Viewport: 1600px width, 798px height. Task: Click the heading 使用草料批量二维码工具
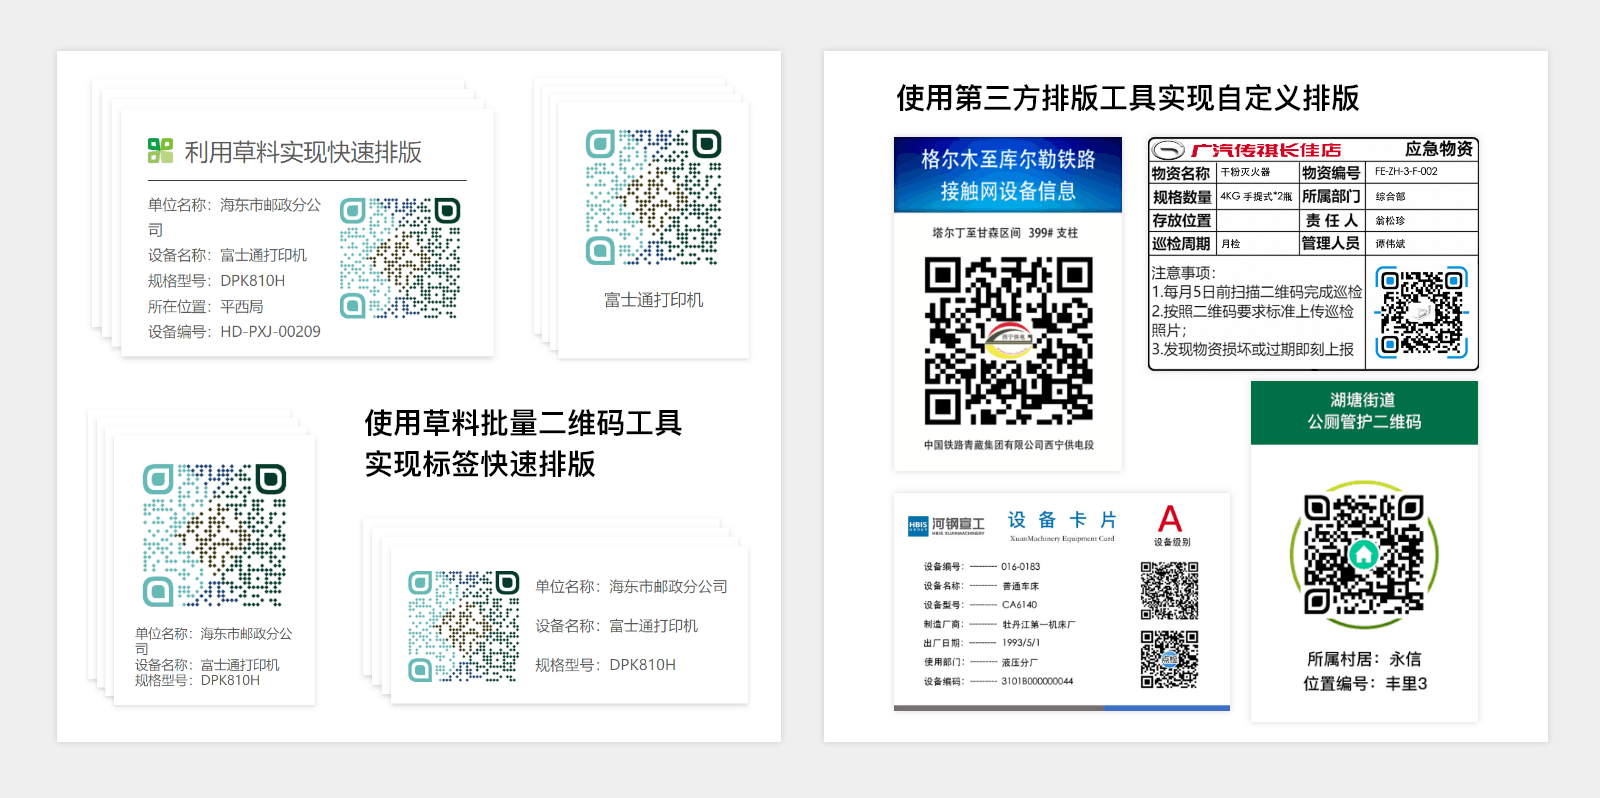(x=523, y=423)
